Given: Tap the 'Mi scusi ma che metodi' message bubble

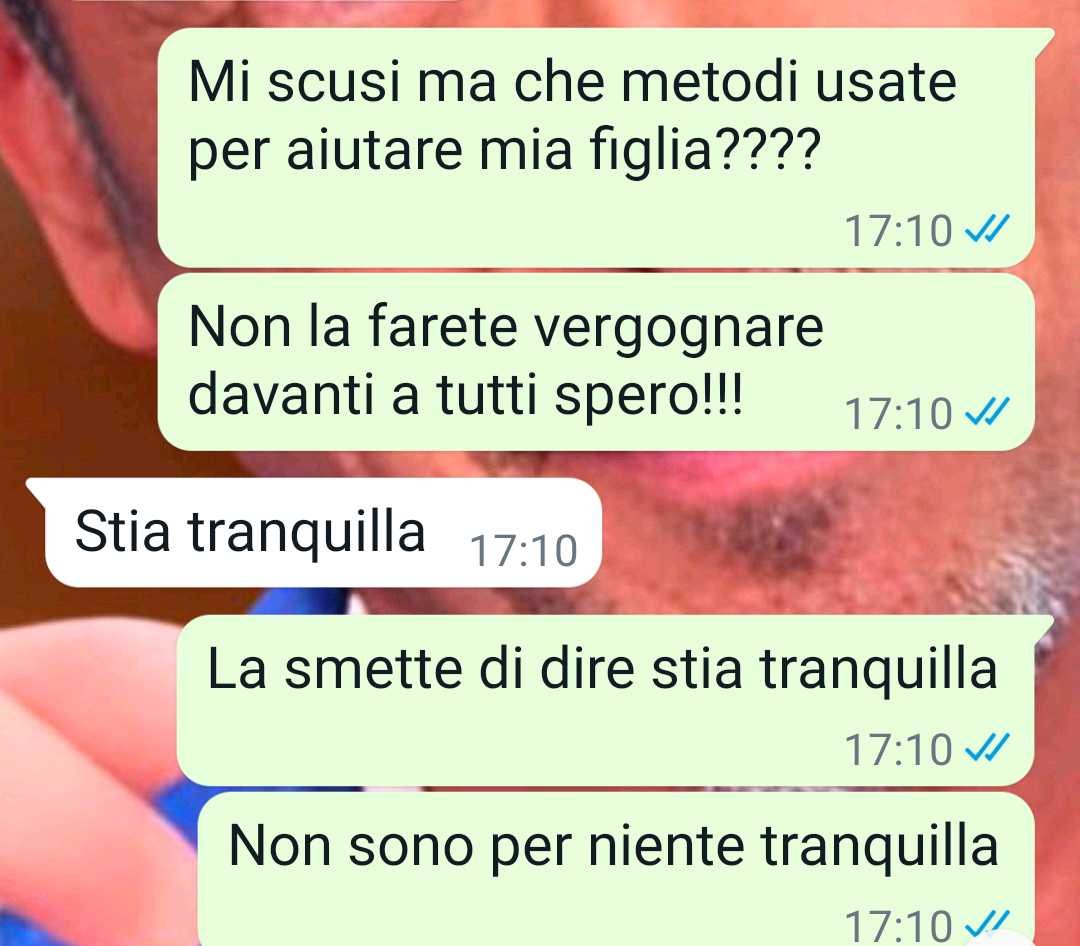Looking at the screenshot, I should tap(596, 147).
